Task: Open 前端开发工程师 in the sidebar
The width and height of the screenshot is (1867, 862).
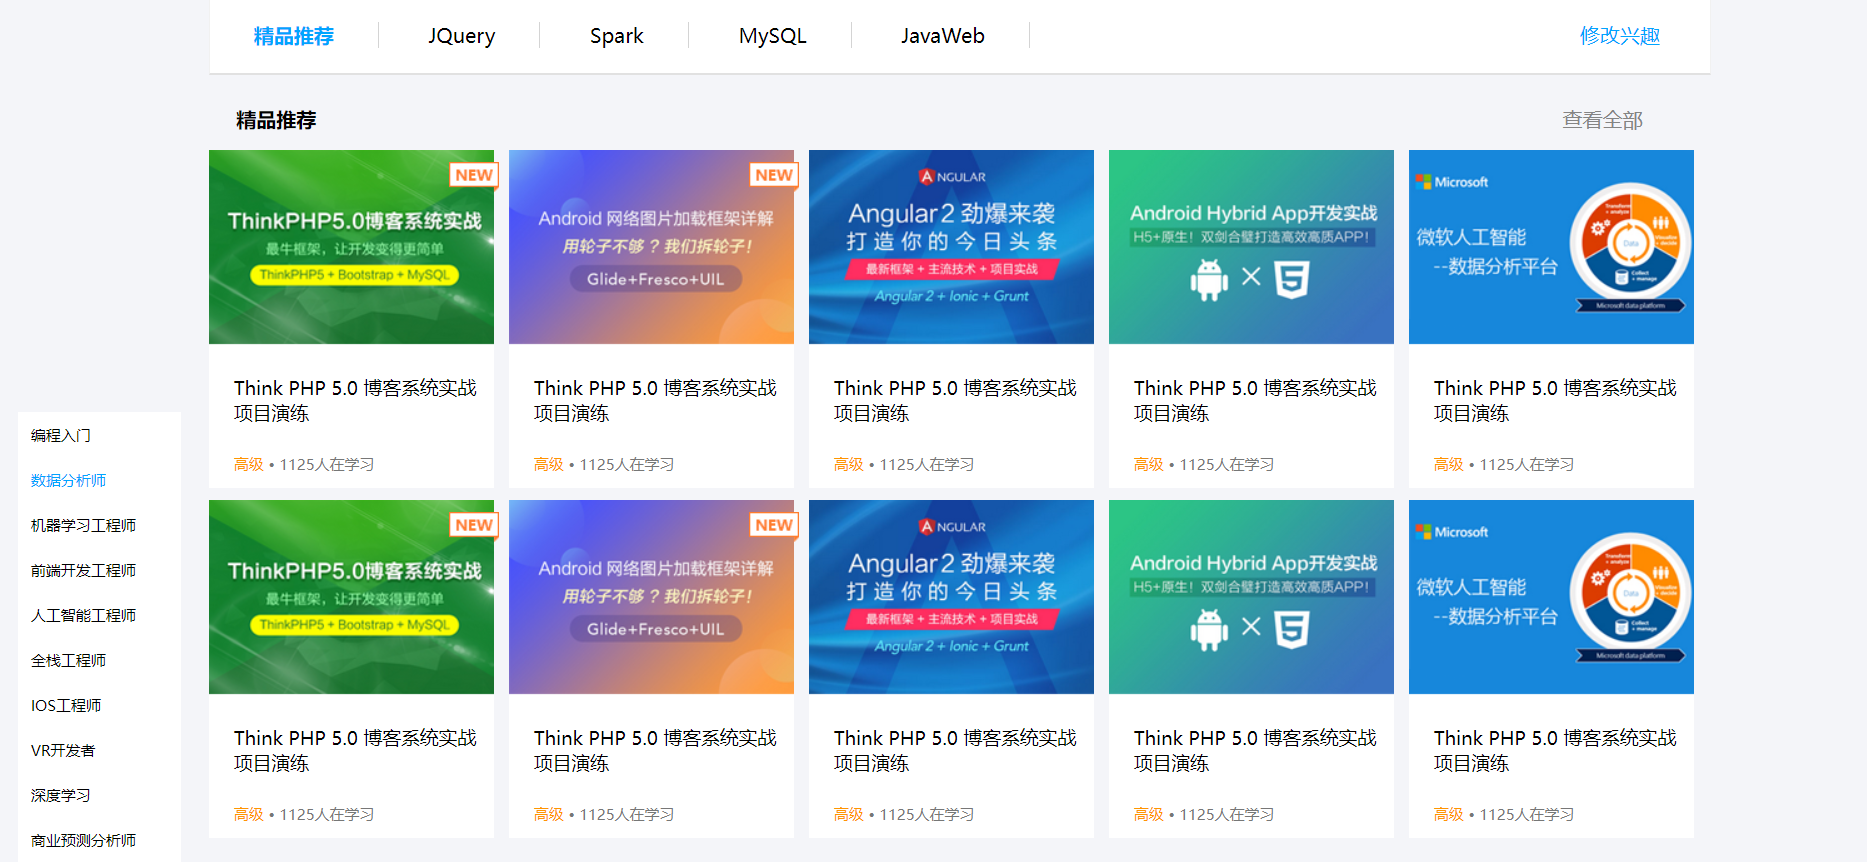Action: click(83, 570)
